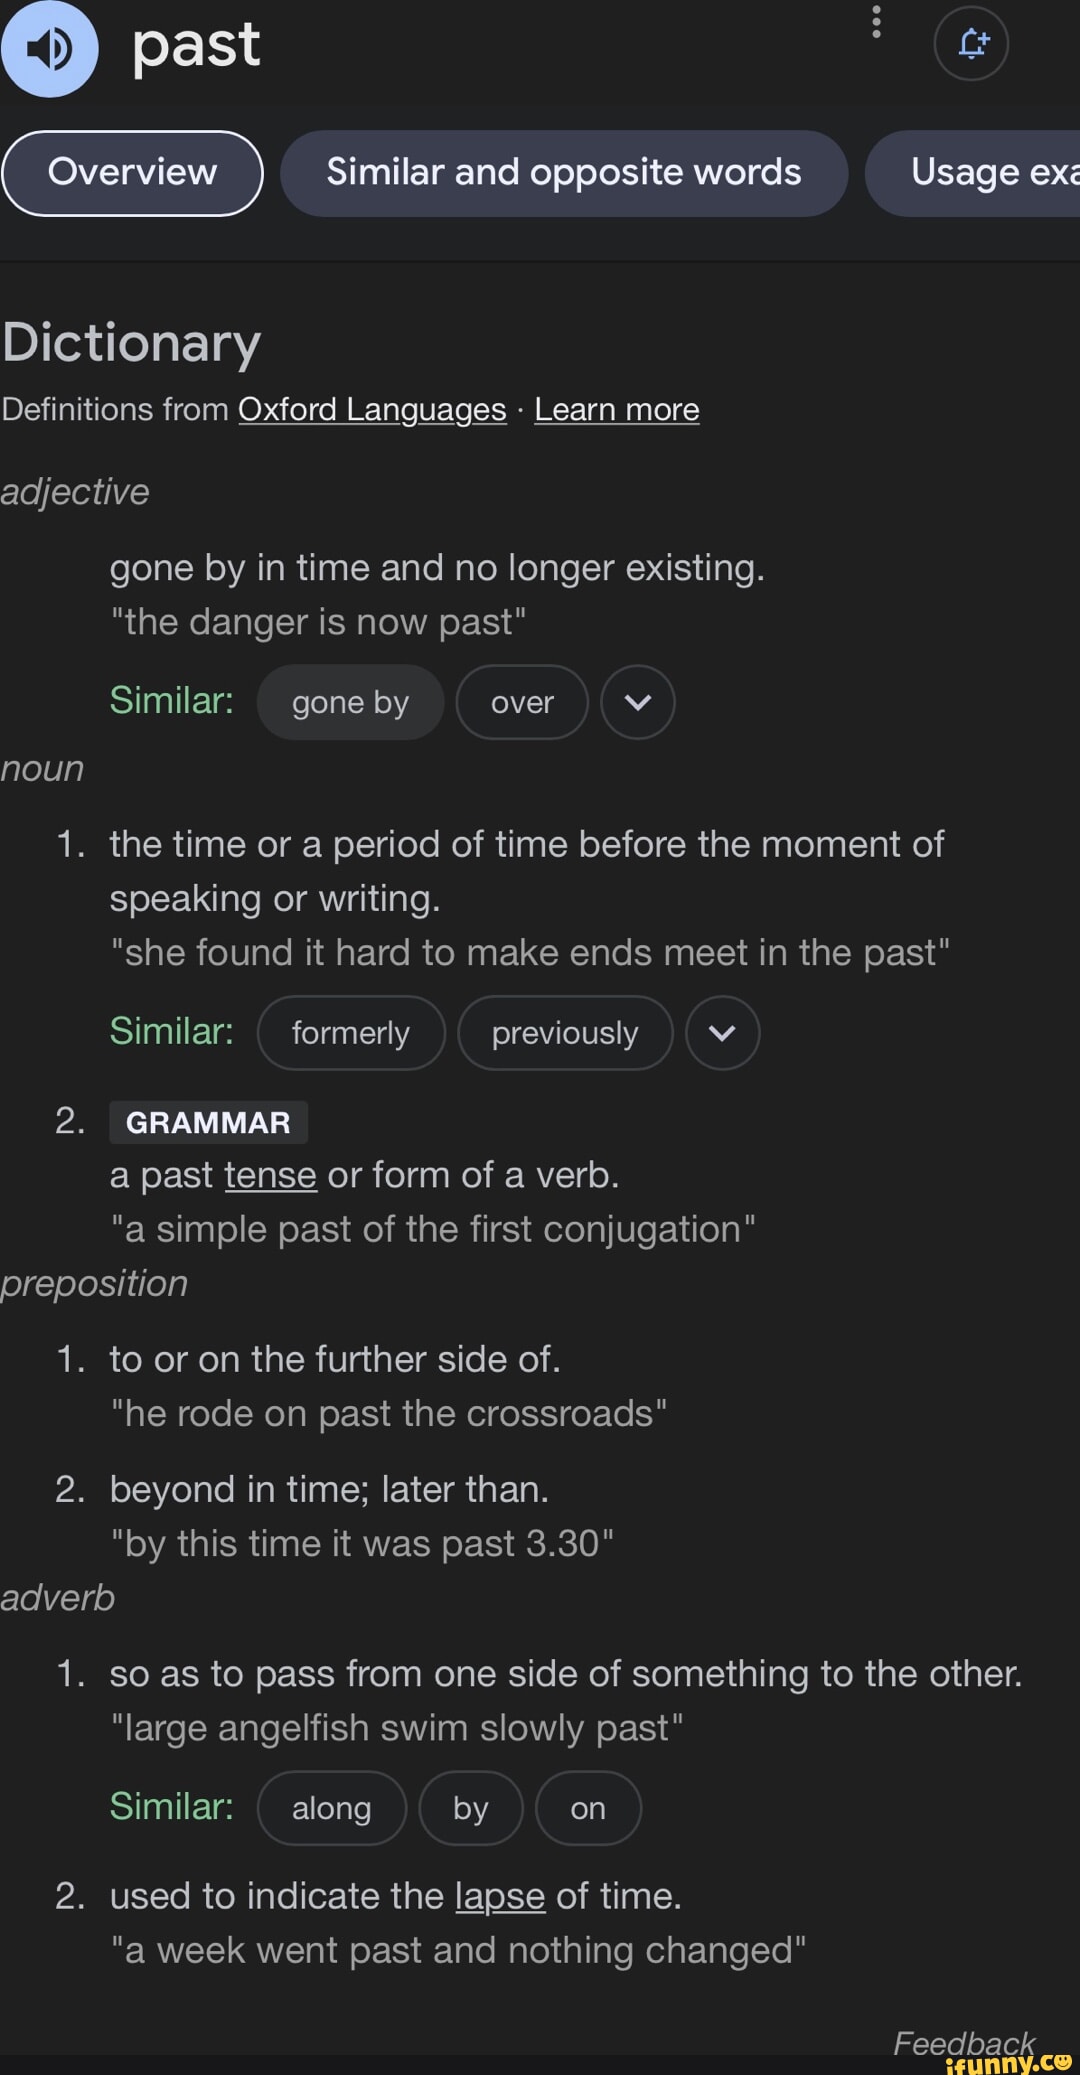Open the Oxford Languages link
The width and height of the screenshot is (1080, 2075).
point(371,409)
